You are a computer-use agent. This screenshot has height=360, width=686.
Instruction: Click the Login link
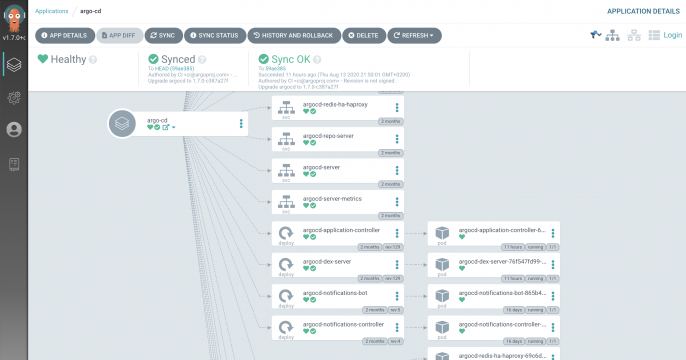pos(672,35)
